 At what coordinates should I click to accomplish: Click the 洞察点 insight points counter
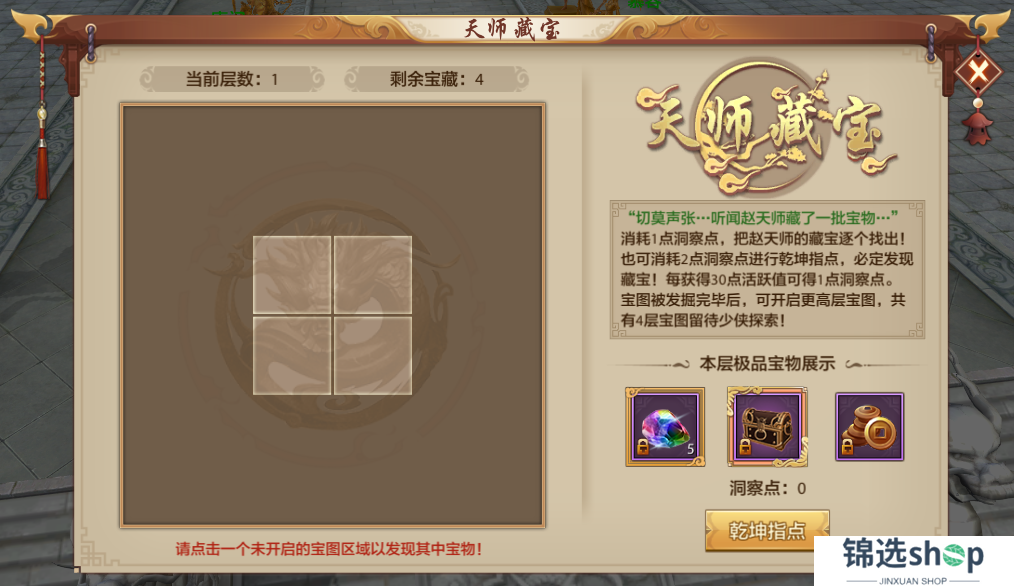coord(768,488)
